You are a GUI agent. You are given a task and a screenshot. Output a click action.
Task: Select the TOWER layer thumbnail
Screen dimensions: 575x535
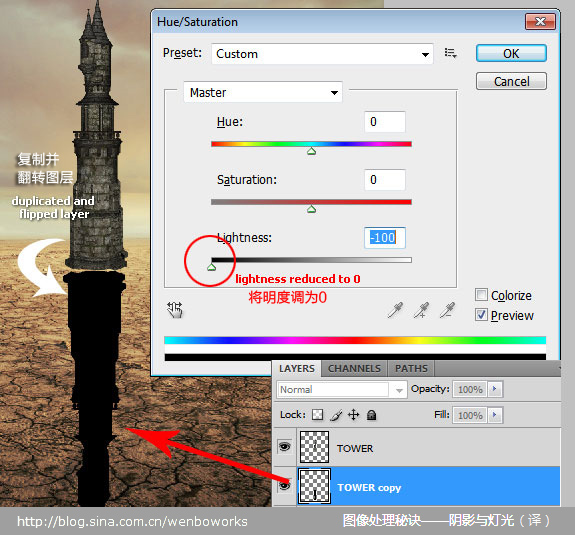314,447
